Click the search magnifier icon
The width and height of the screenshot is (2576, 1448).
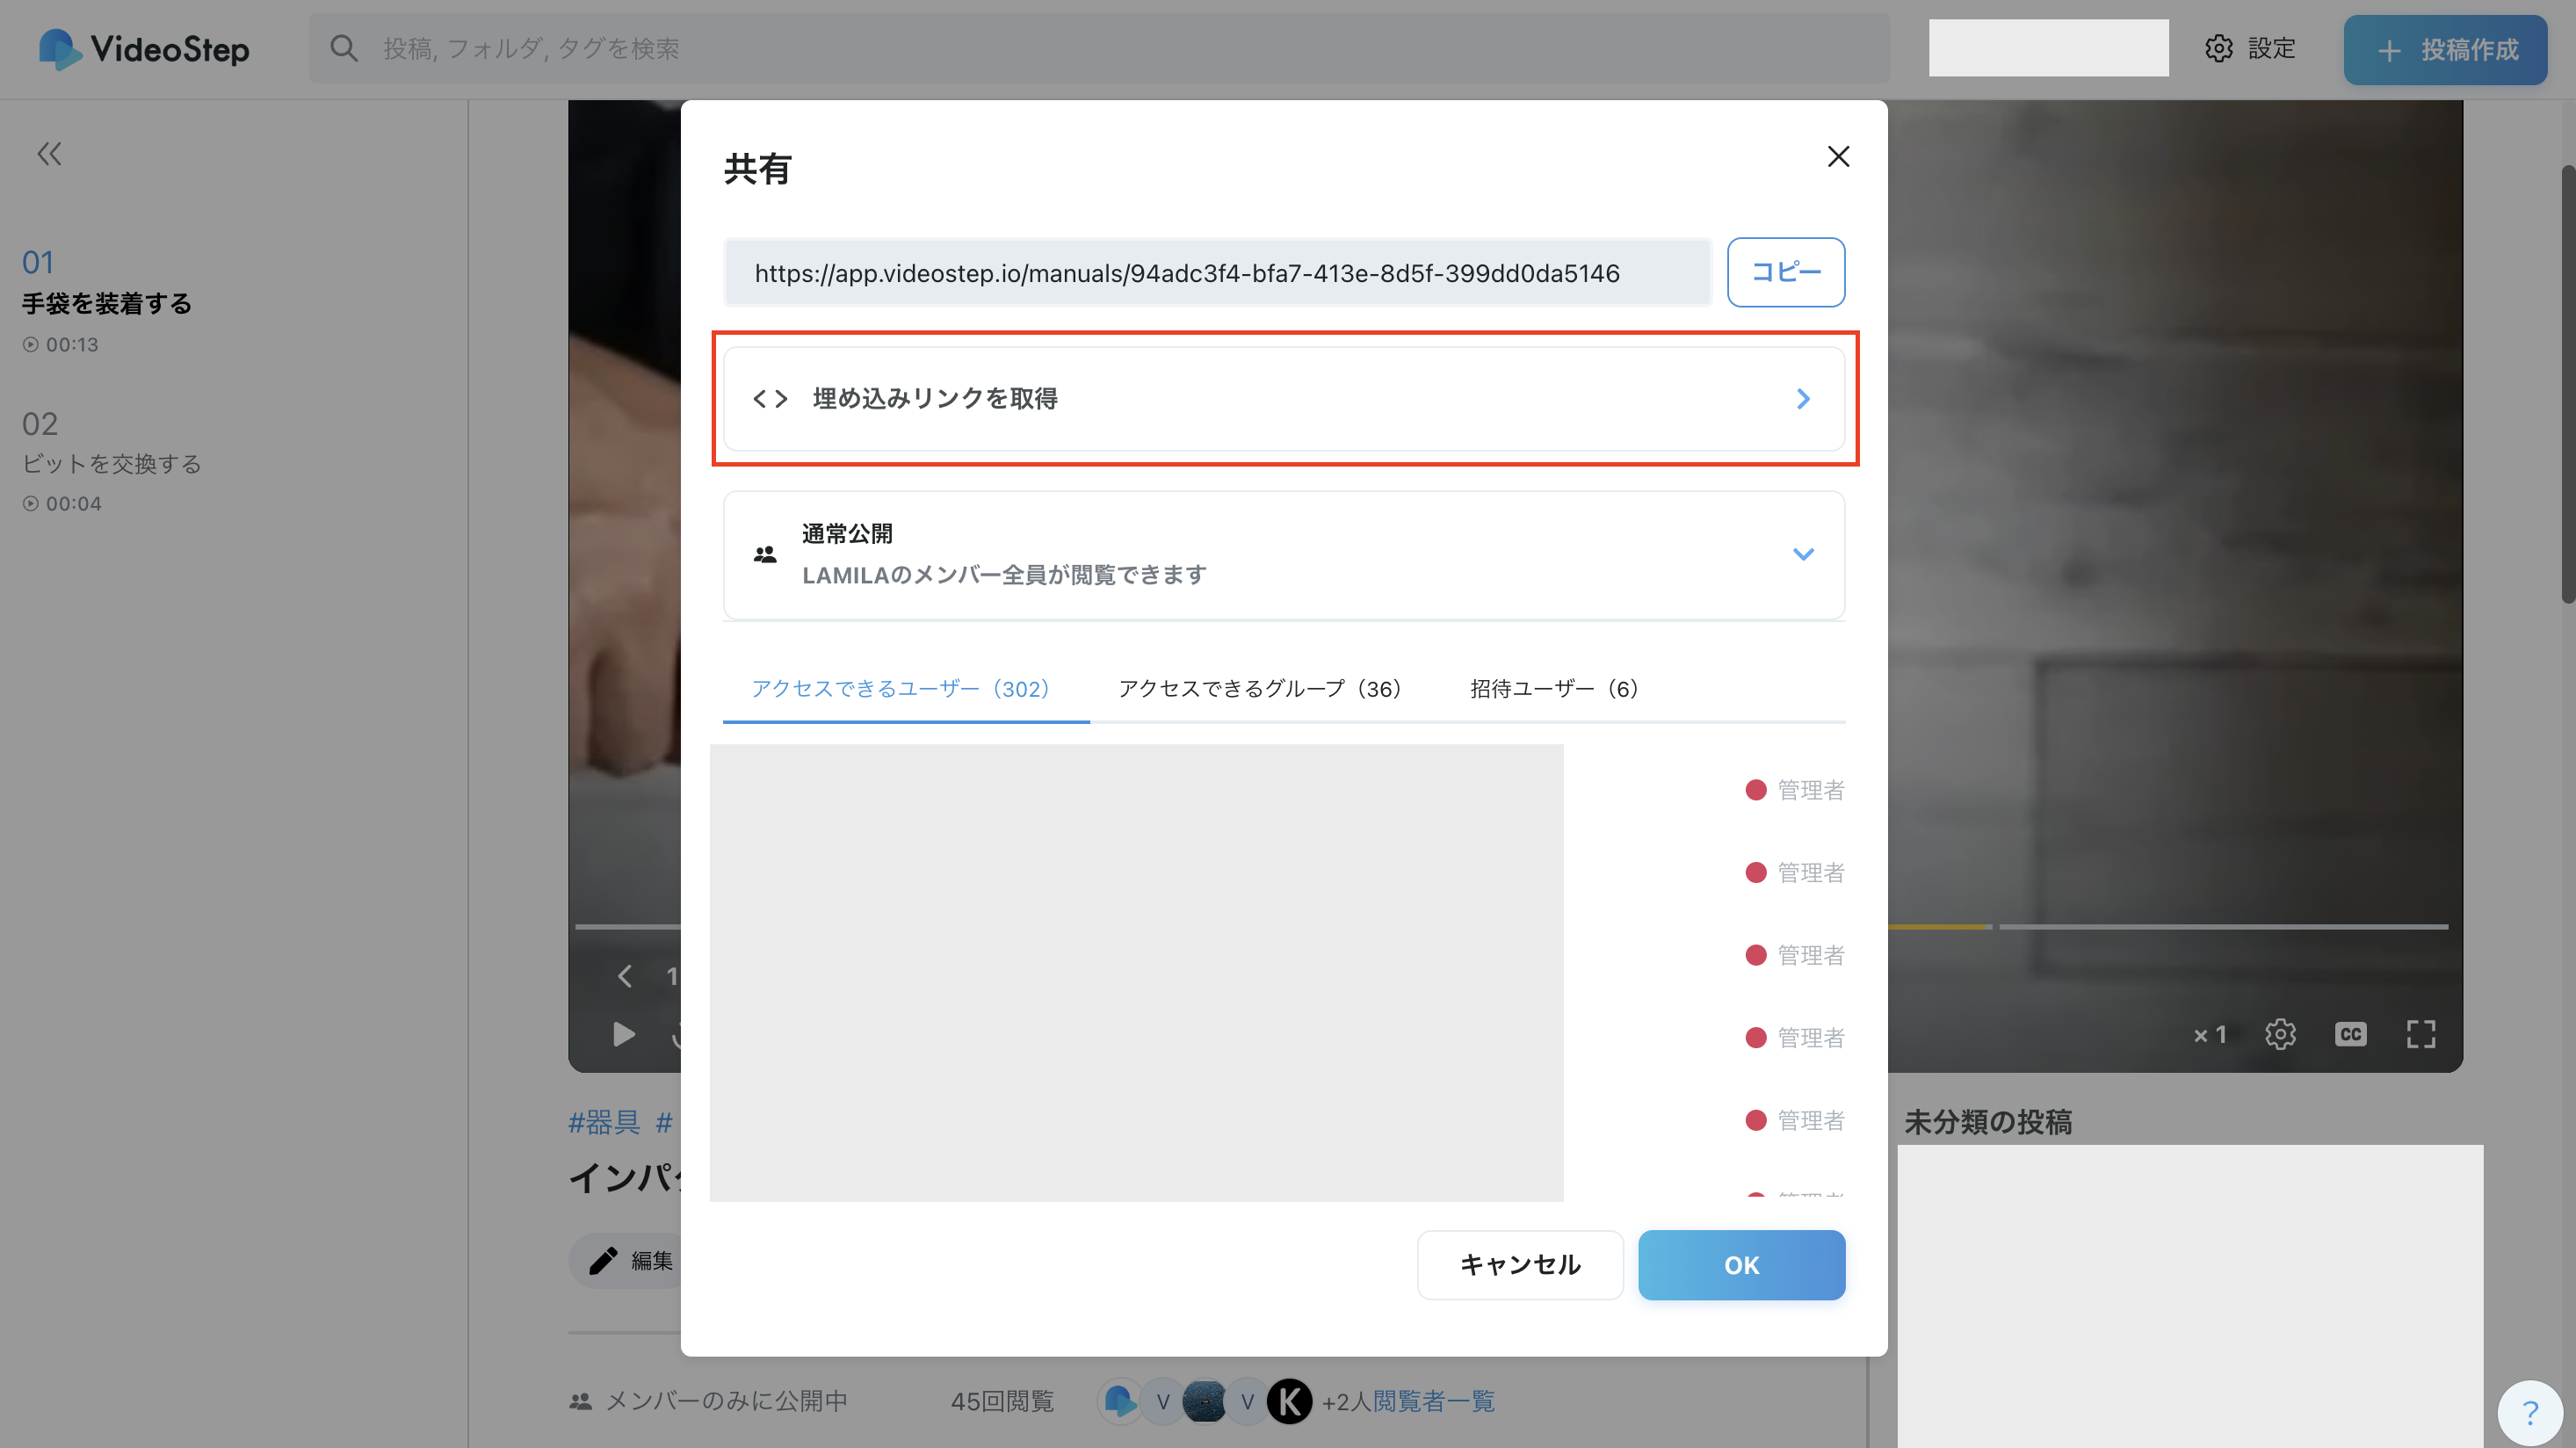coord(344,48)
